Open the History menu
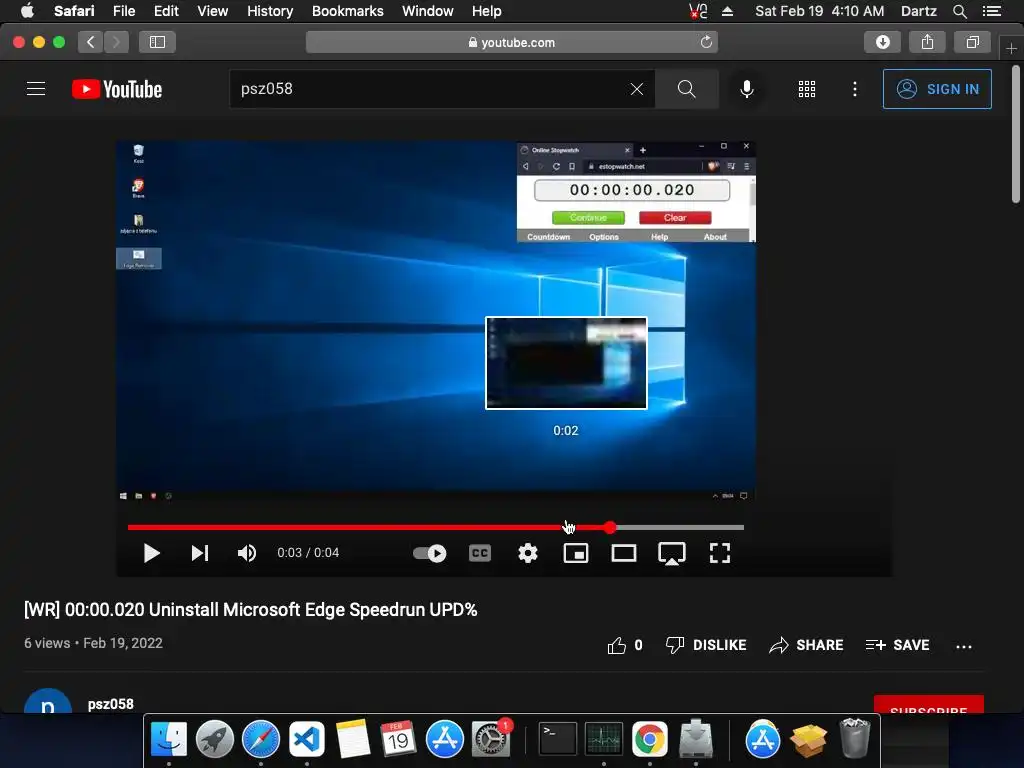 point(270,11)
